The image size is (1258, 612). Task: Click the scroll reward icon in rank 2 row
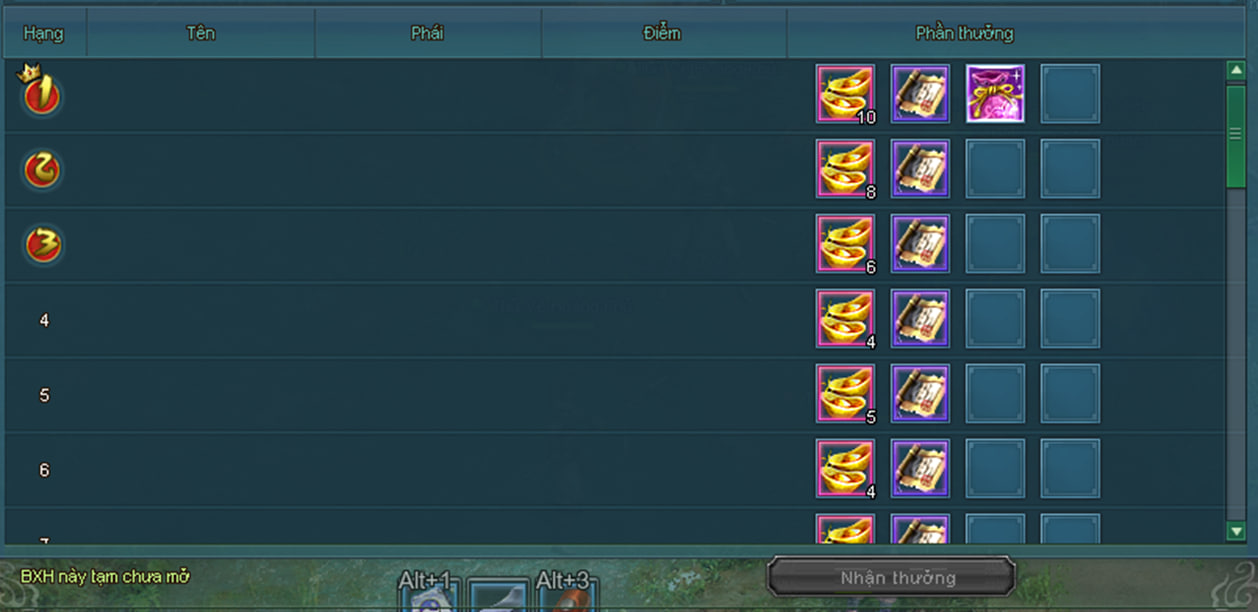coord(920,169)
